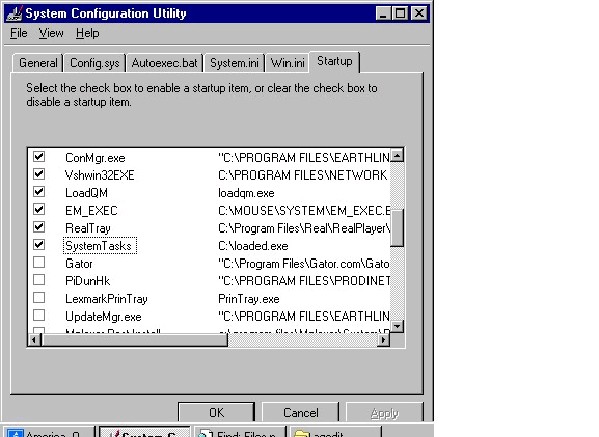Toggle the EM_EXEC startup checkbox
Screen dimensions: 599x437
pos(39,209)
